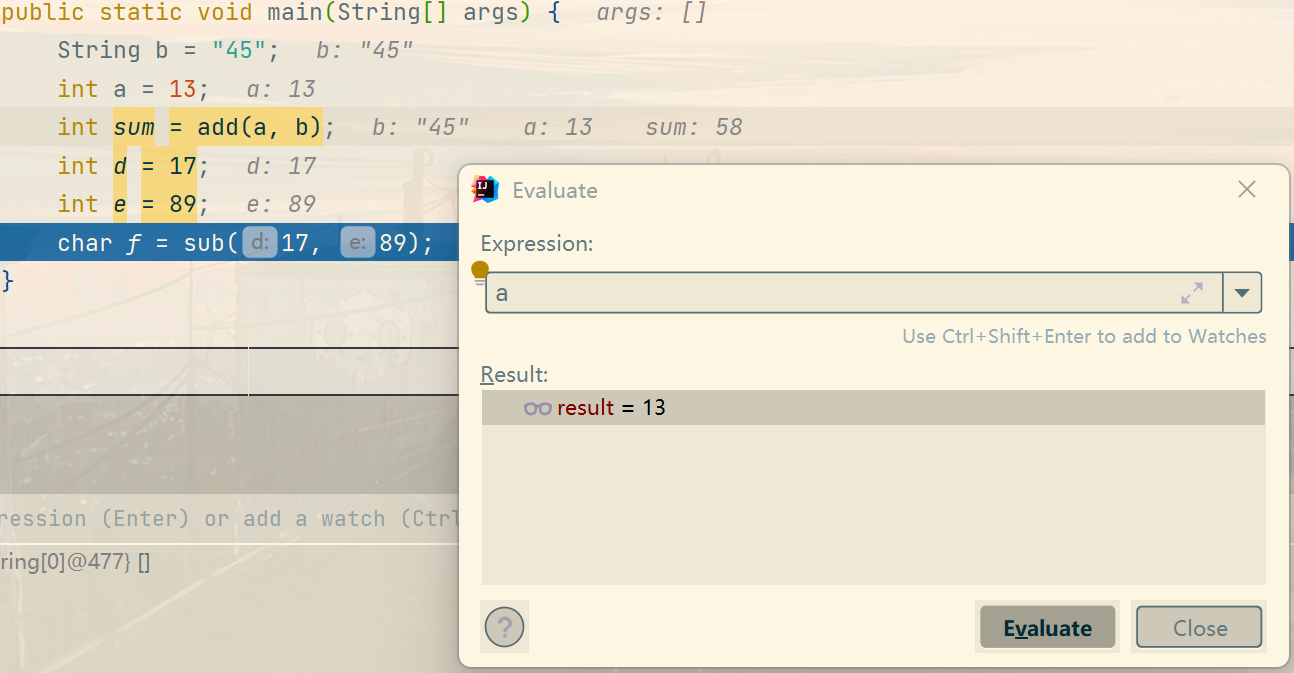The height and width of the screenshot is (673, 1294).
Task: Open the expression history dropdown arrow
Action: click(1242, 293)
